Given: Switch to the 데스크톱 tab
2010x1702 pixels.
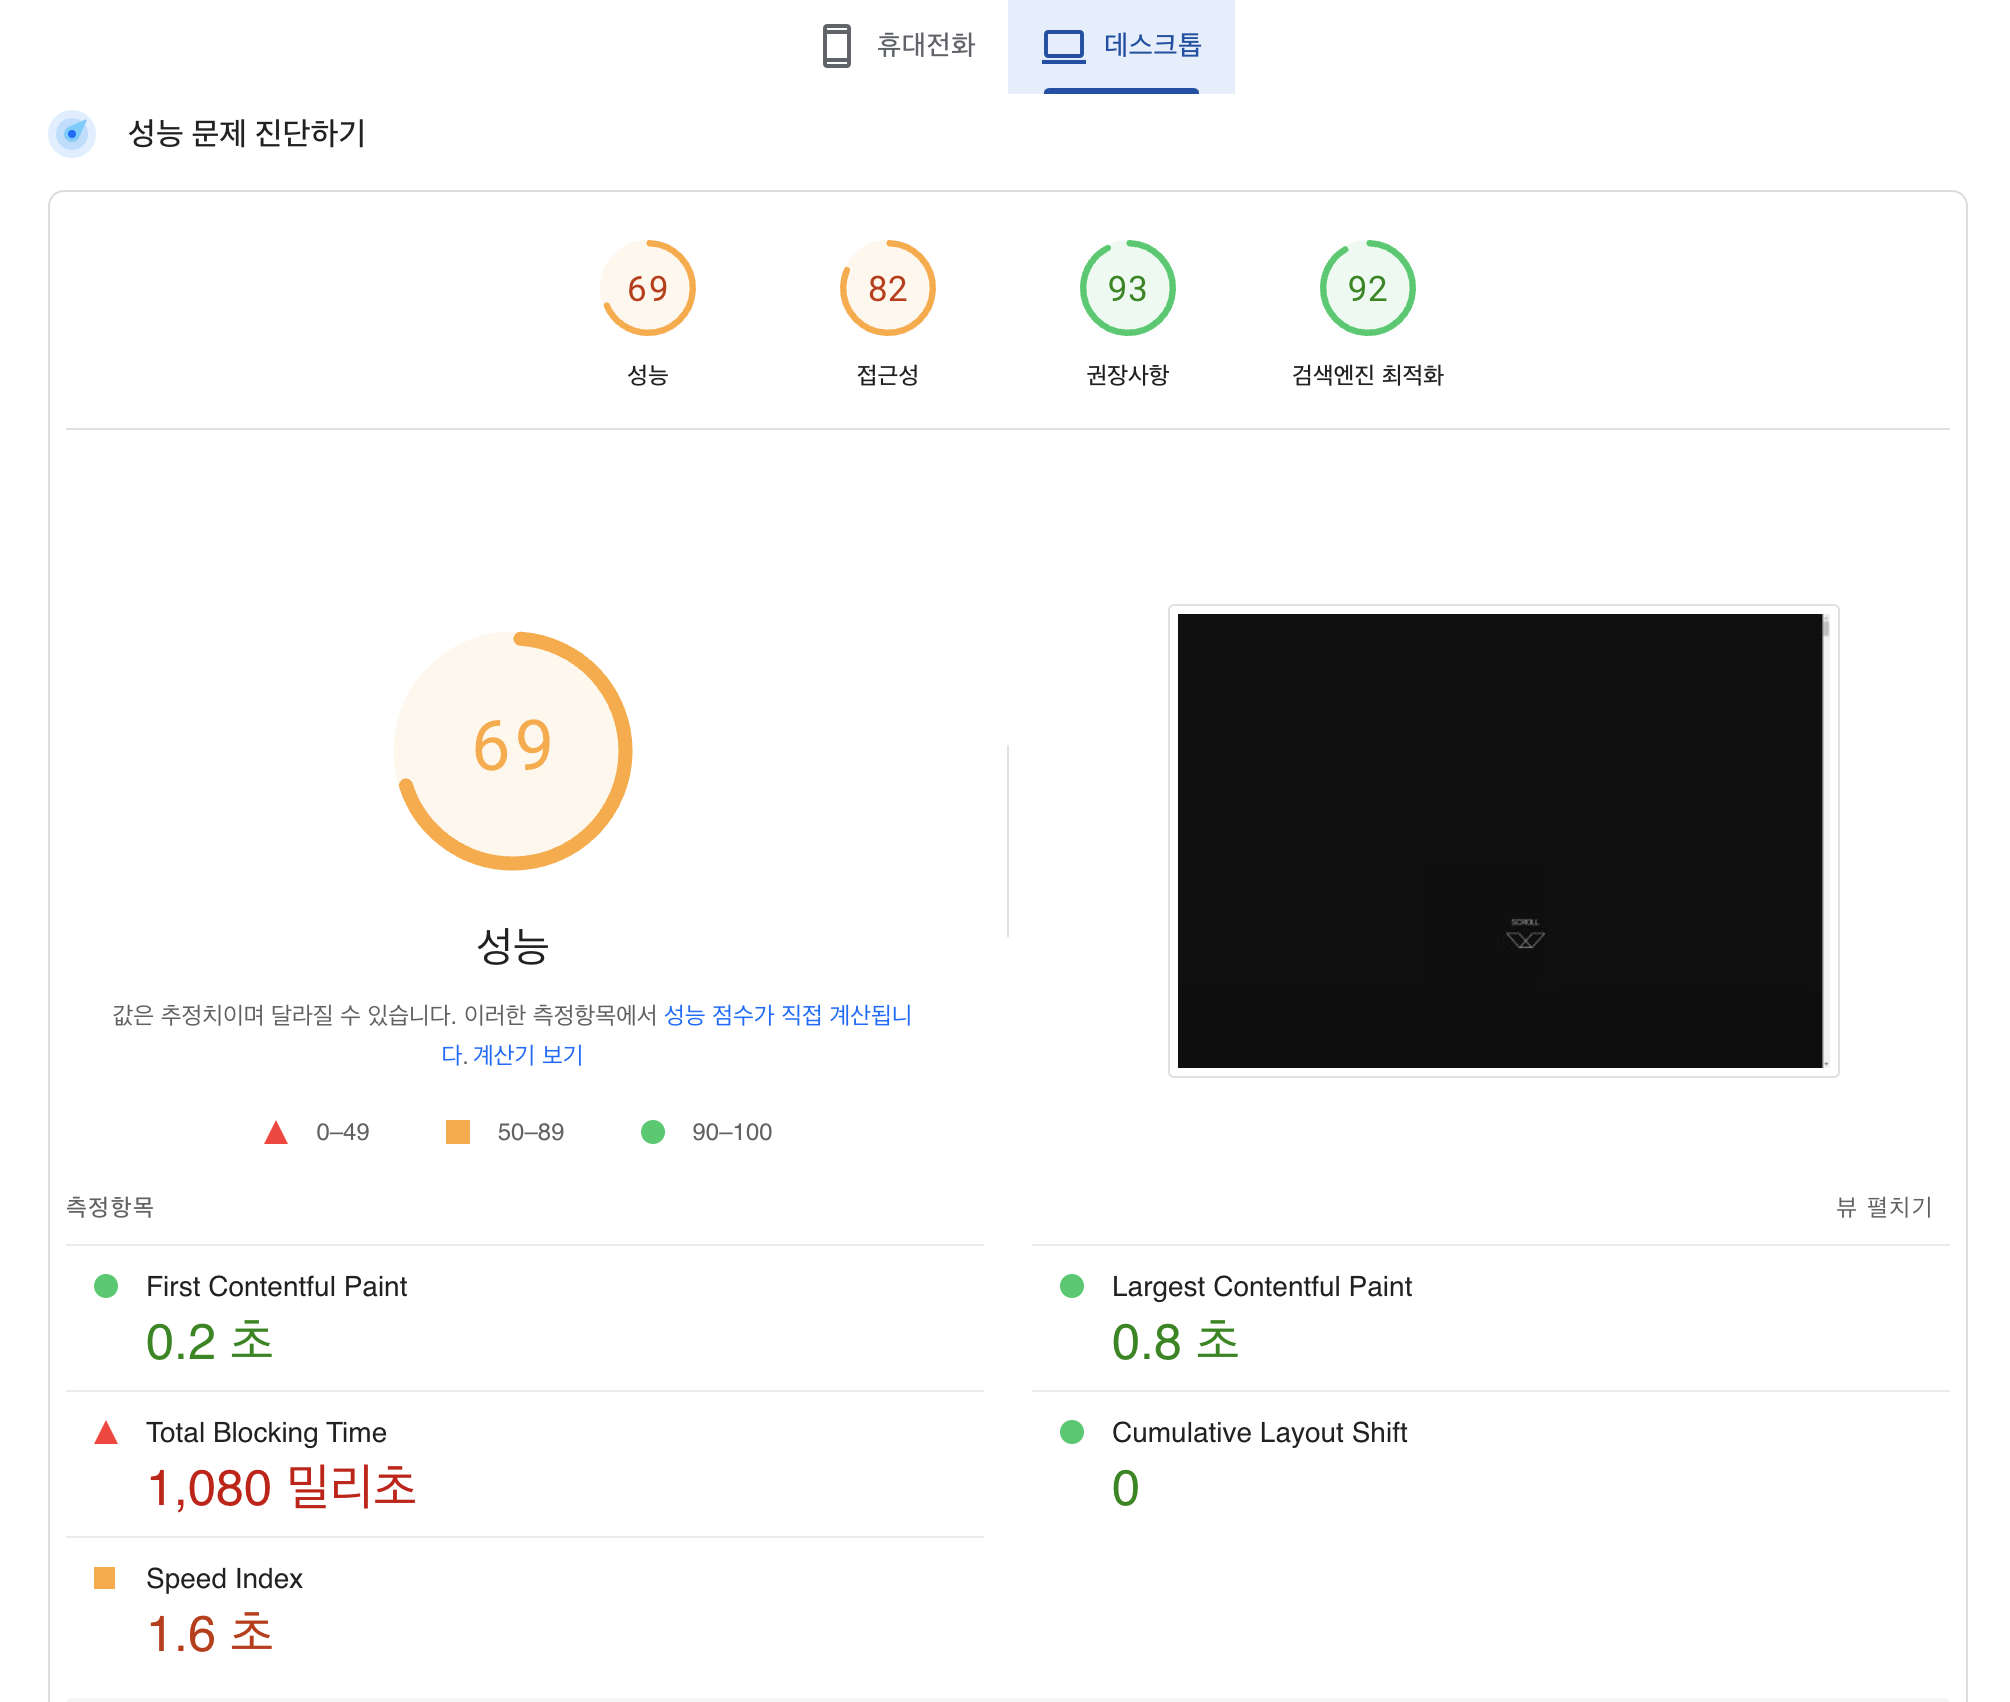Looking at the screenshot, I should (x=1152, y=46).
